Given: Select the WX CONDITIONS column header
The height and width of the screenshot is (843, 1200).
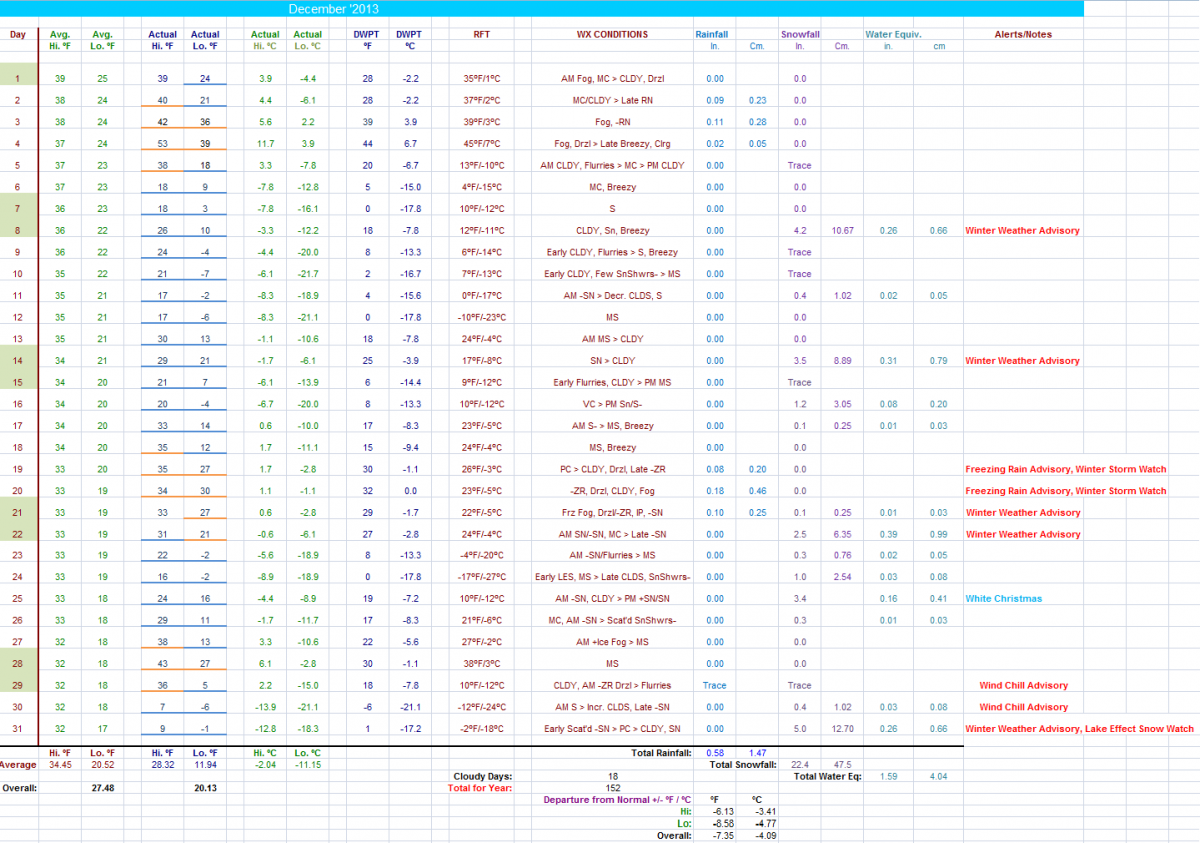Looking at the screenshot, I should point(612,34).
